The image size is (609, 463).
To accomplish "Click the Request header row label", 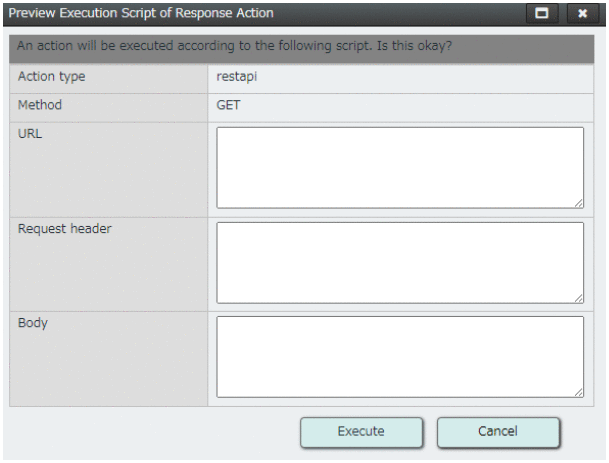I will point(65,229).
